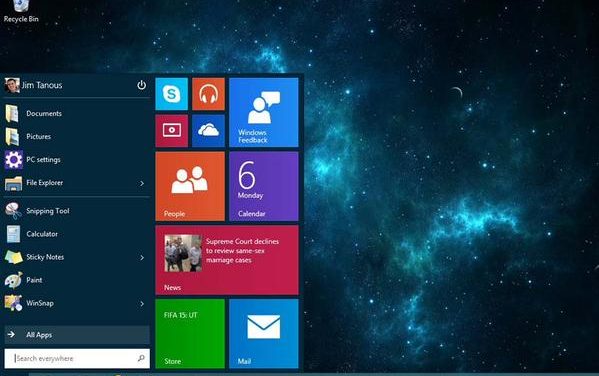The height and width of the screenshot is (376, 599).
Task: Open the Music headphones tile
Action: pos(208,94)
